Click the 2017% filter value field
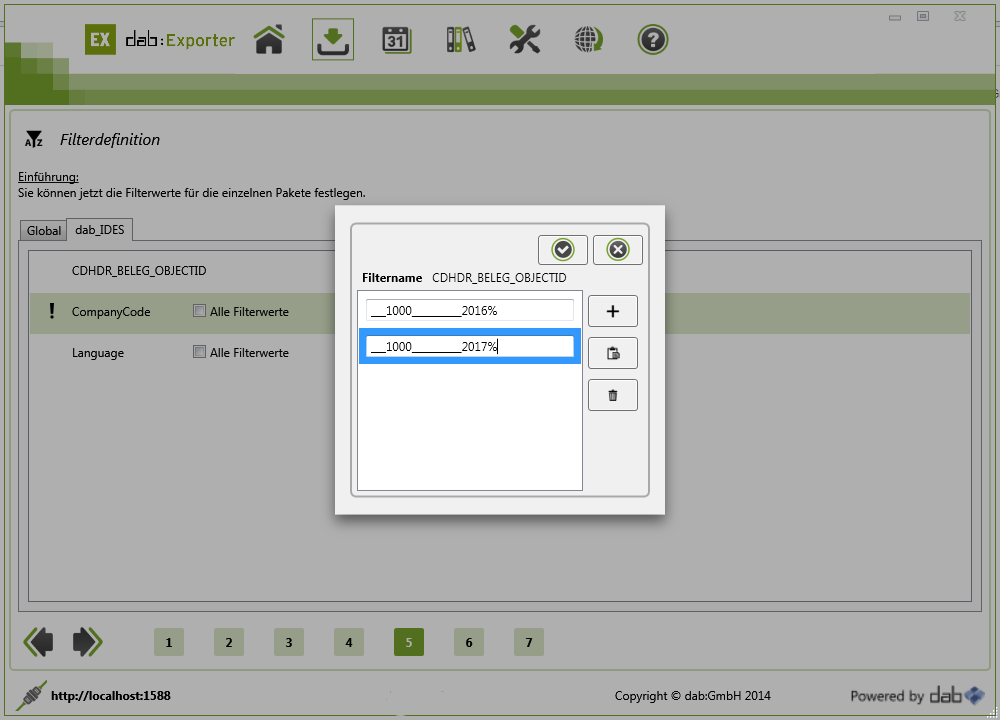The height and width of the screenshot is (720, 1000). click(470, 346)
